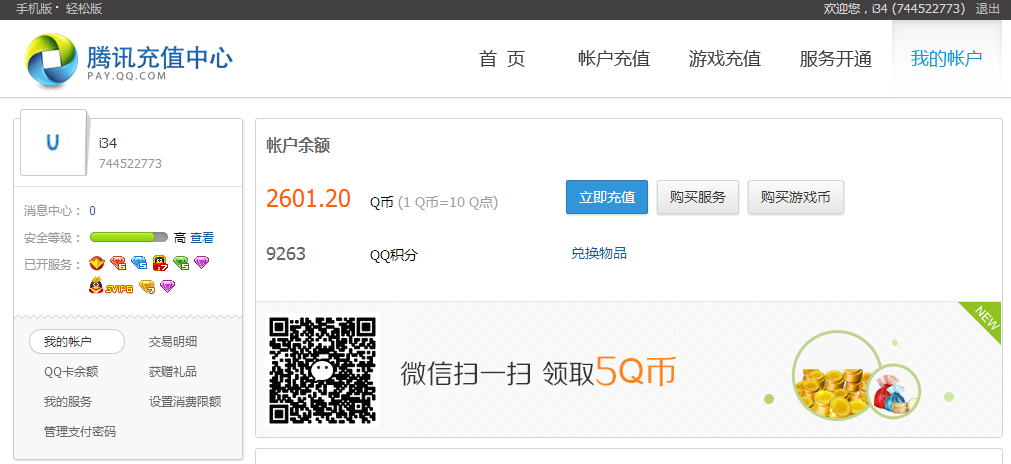Click QQ number 744522773 under username
The height and width of the screenshot is (464, 1011).
point(130,164)
